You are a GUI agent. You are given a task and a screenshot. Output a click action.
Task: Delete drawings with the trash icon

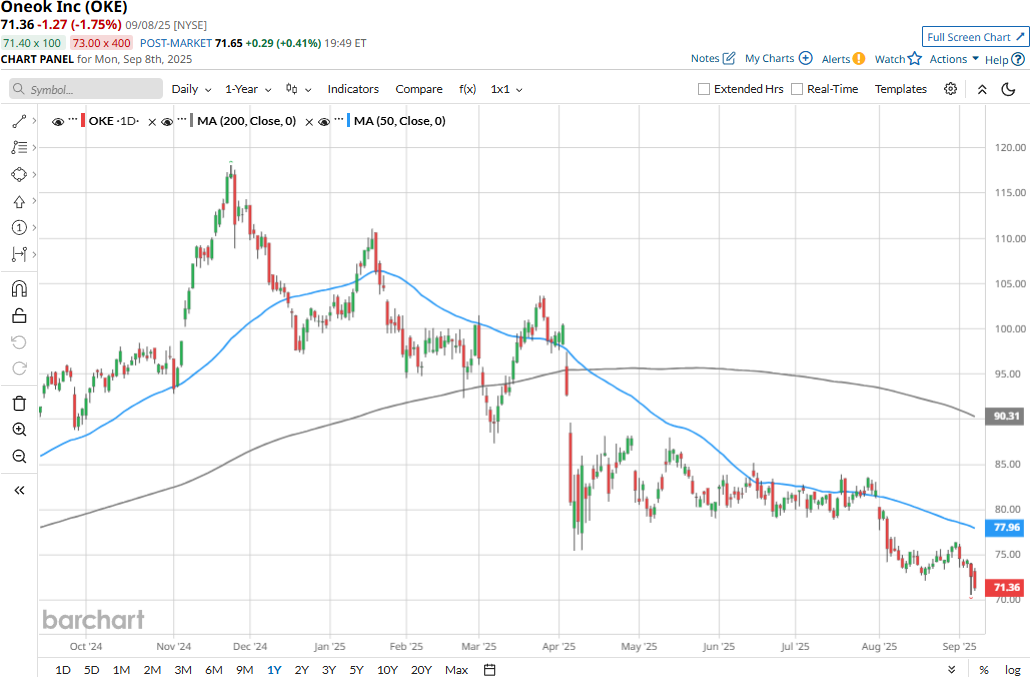tap(19, 403)
